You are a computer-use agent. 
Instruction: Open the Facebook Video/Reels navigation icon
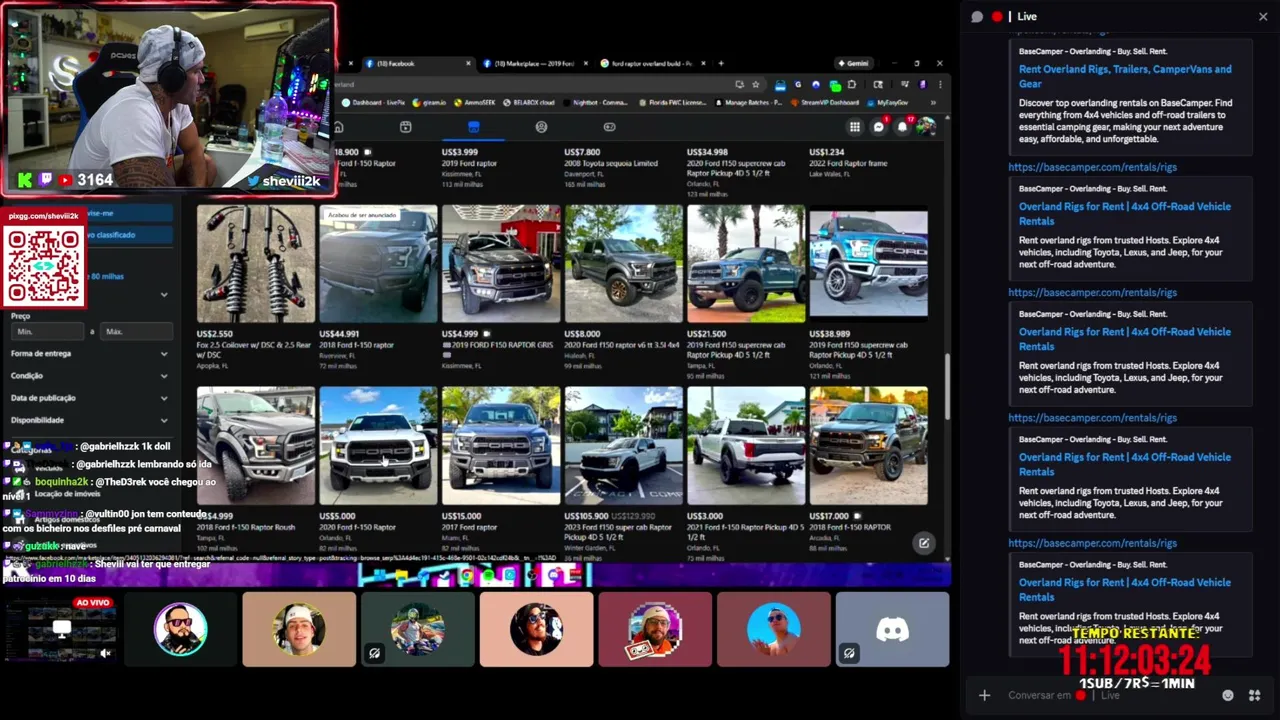(405, 127)
